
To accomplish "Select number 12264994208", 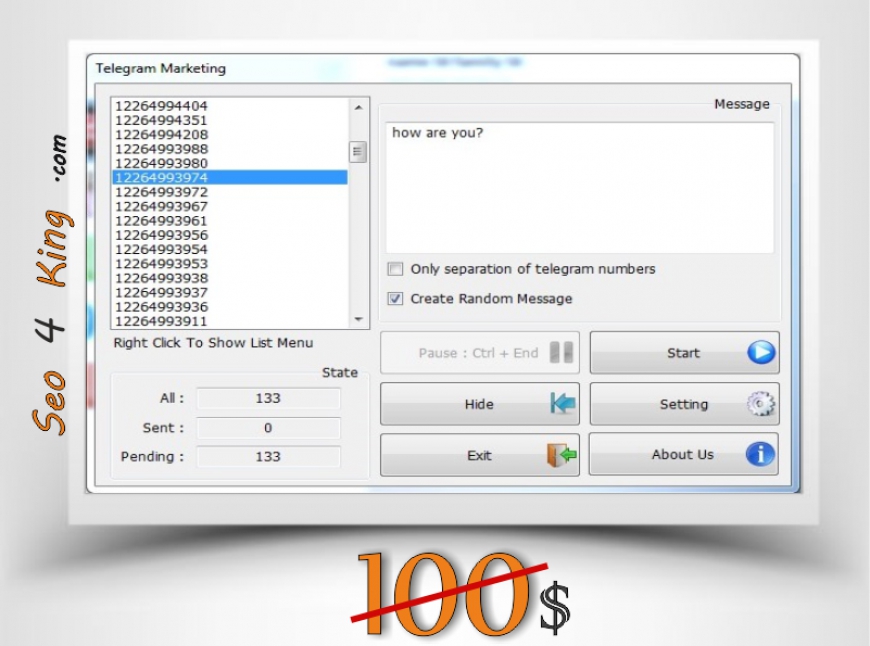I will (x=230, y=135).
